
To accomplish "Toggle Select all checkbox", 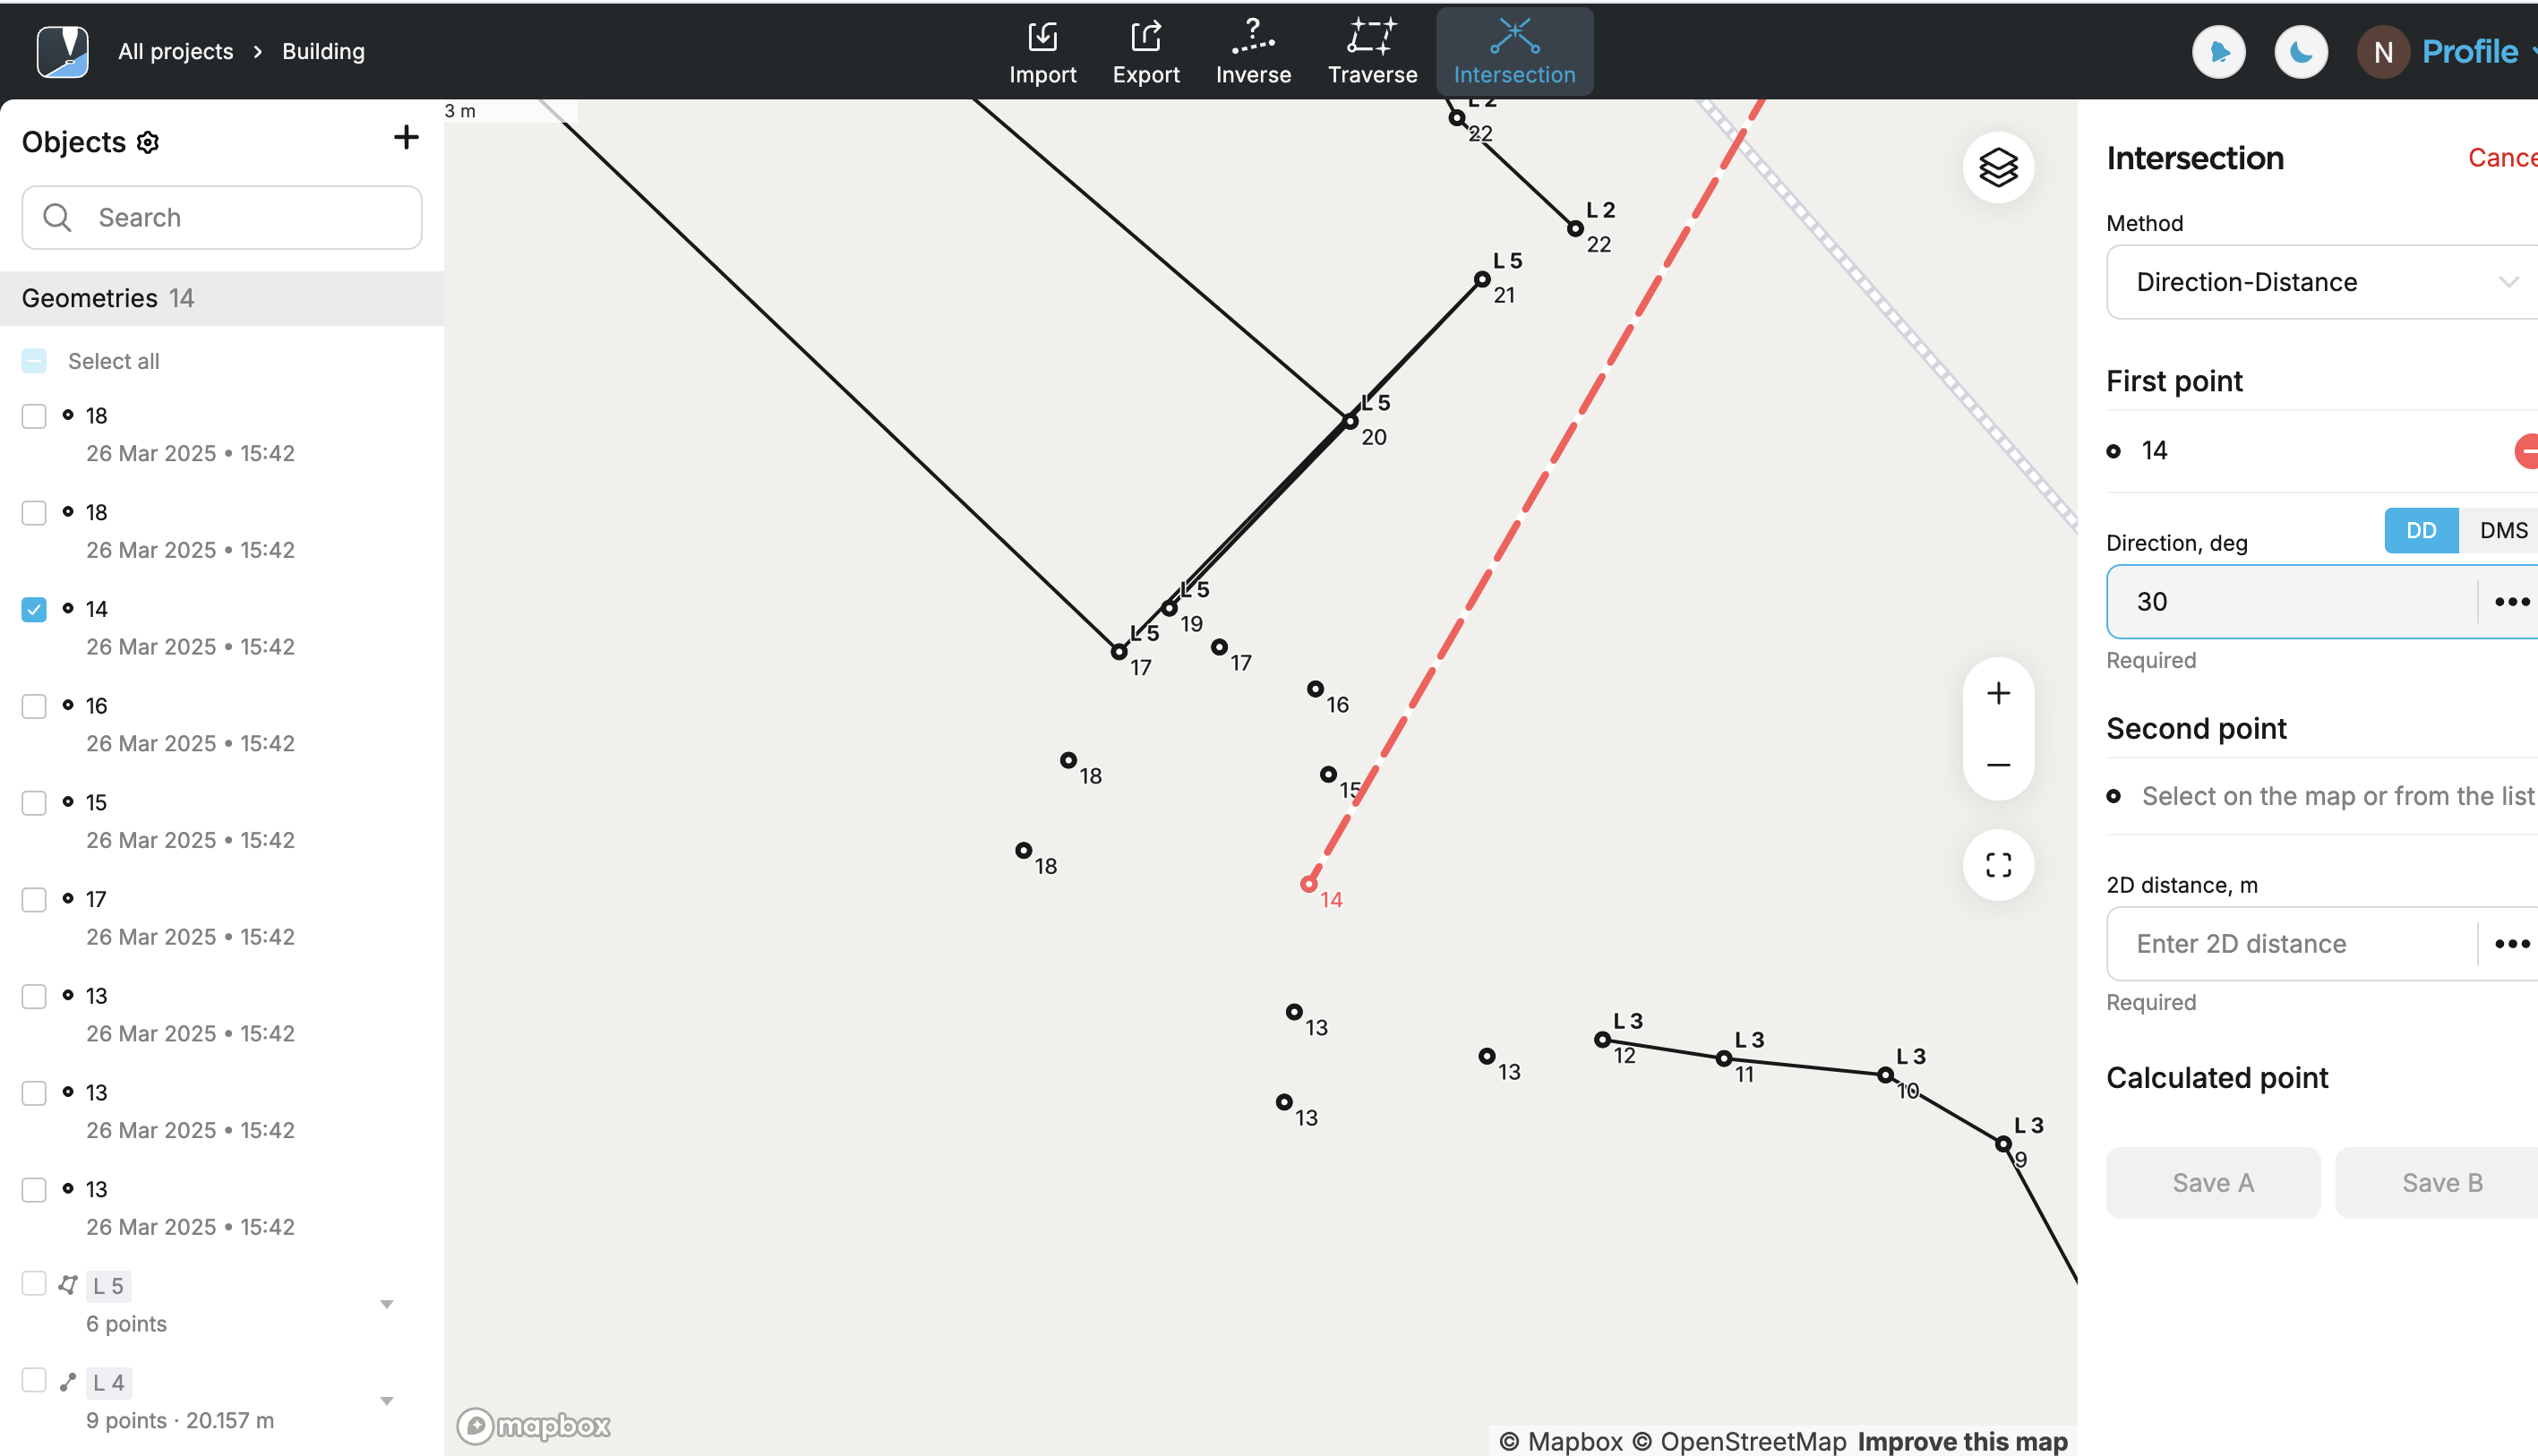I will [34, 361].
